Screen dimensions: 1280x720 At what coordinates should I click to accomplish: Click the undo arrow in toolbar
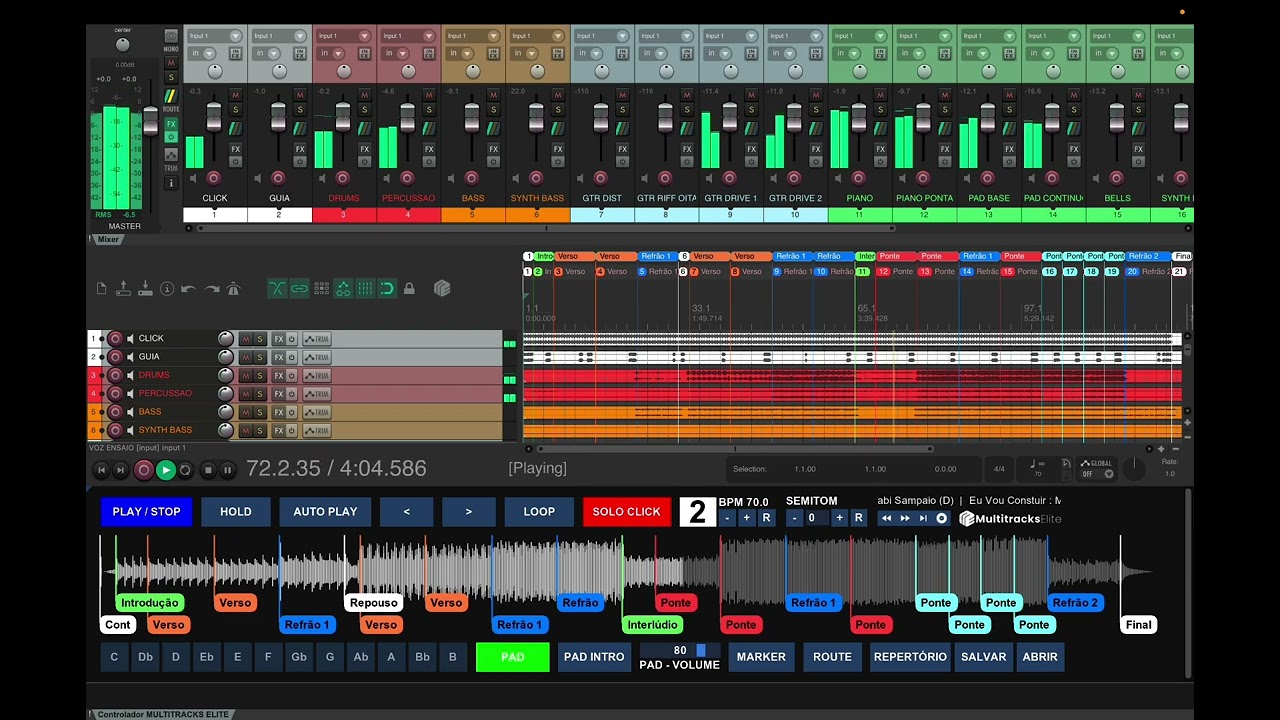coord(189,289)
